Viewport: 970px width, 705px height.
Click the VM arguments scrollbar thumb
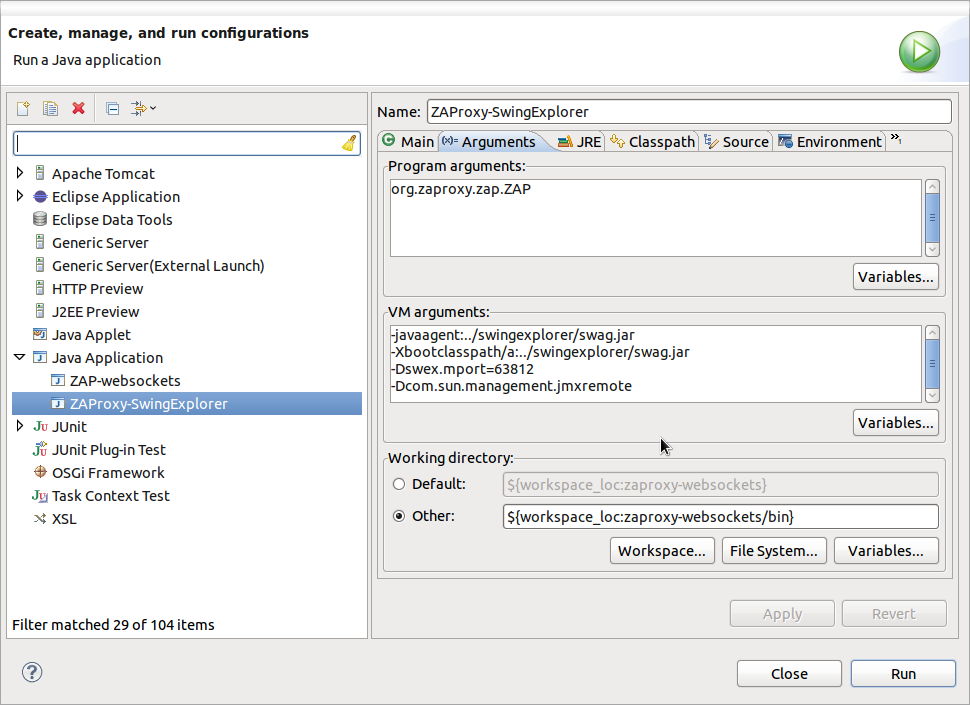932,364
